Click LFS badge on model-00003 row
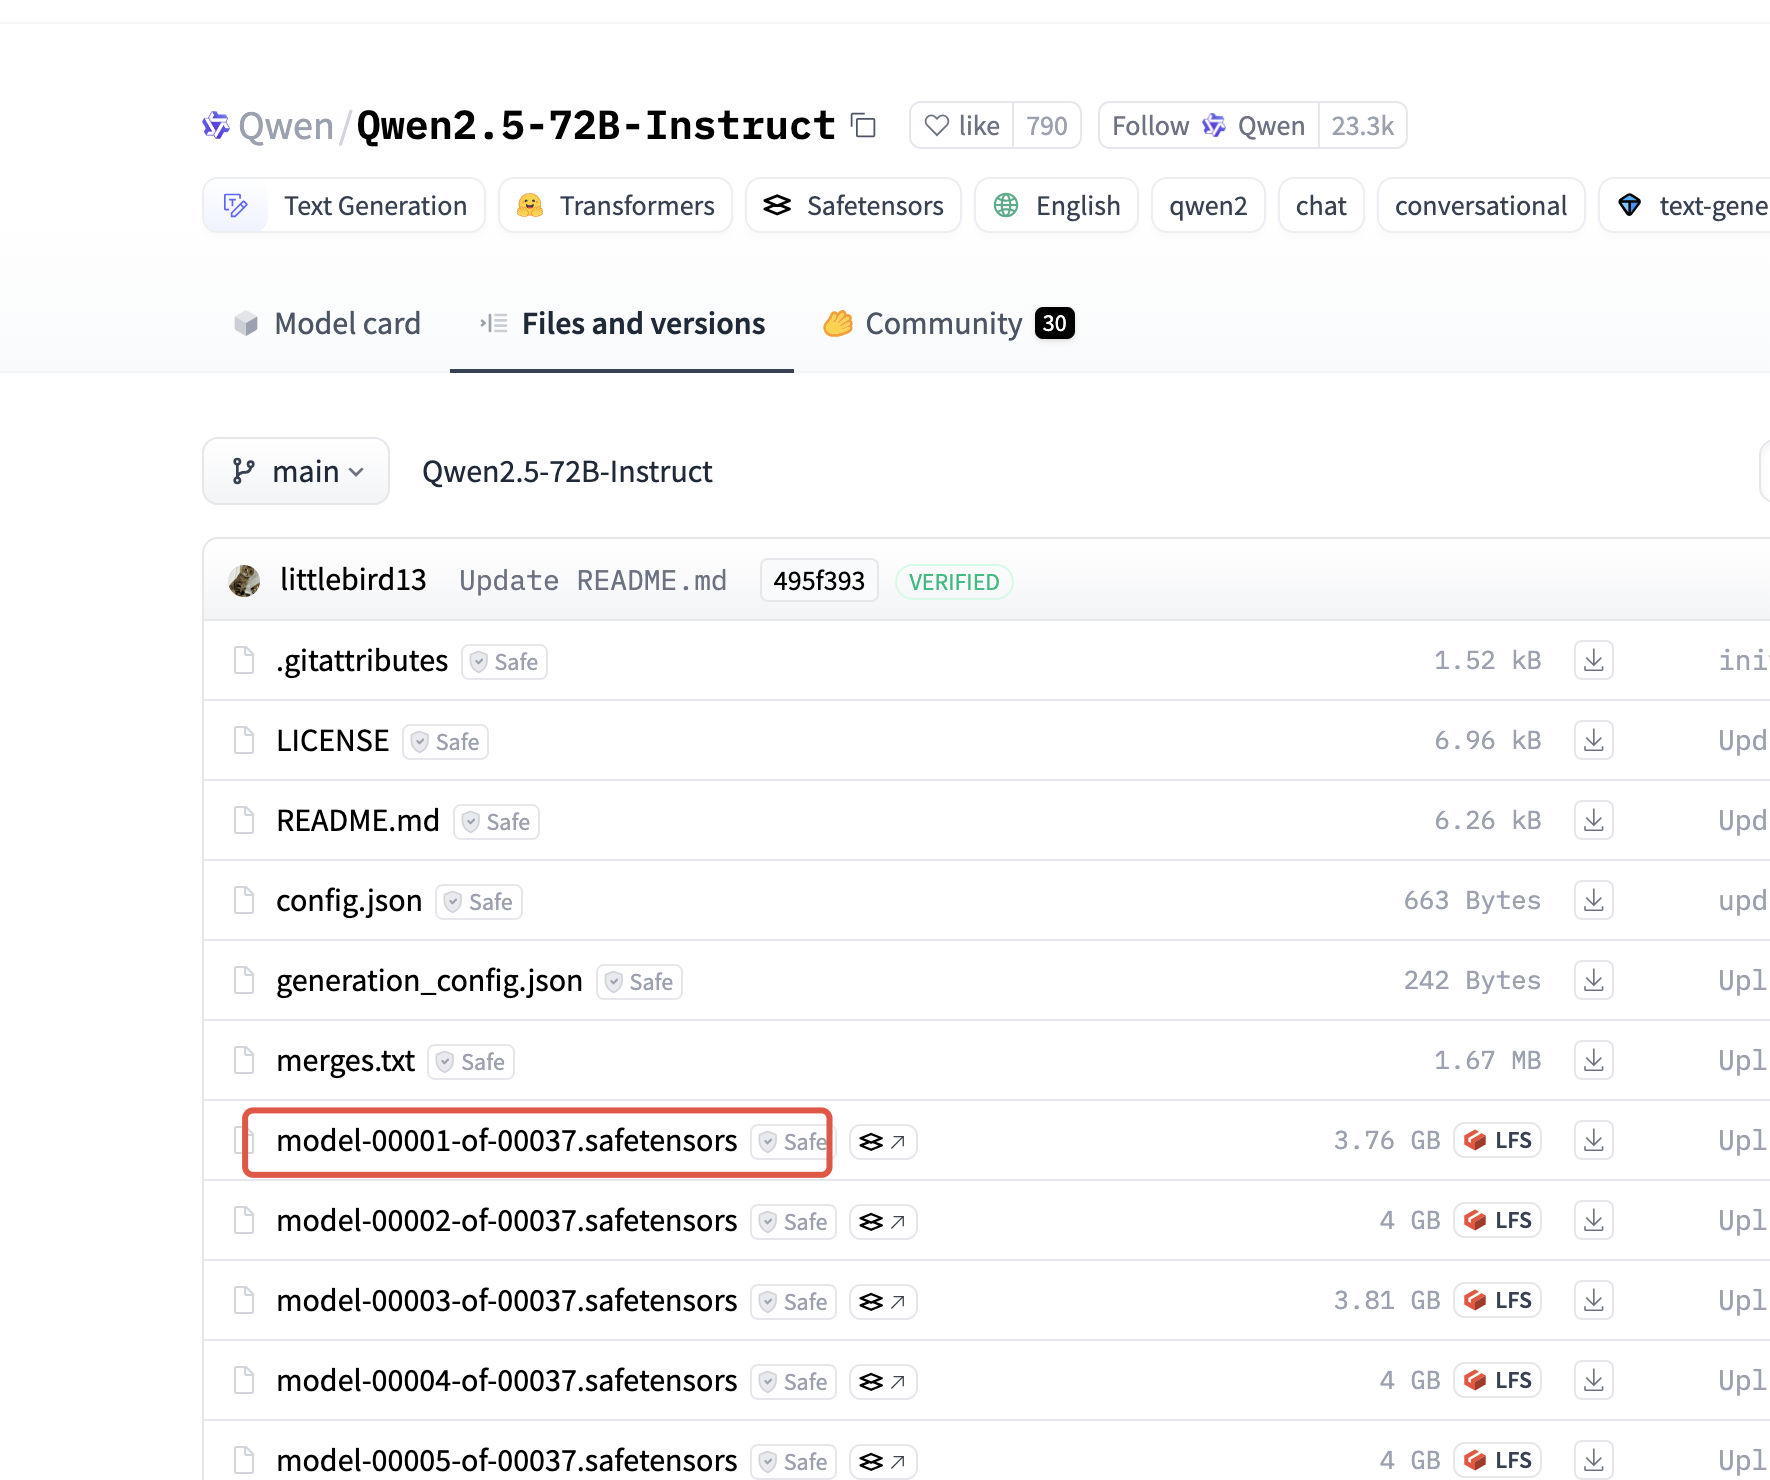The width and height of the screenshot is (1770, 1480). click(x=1497, y=1300)
